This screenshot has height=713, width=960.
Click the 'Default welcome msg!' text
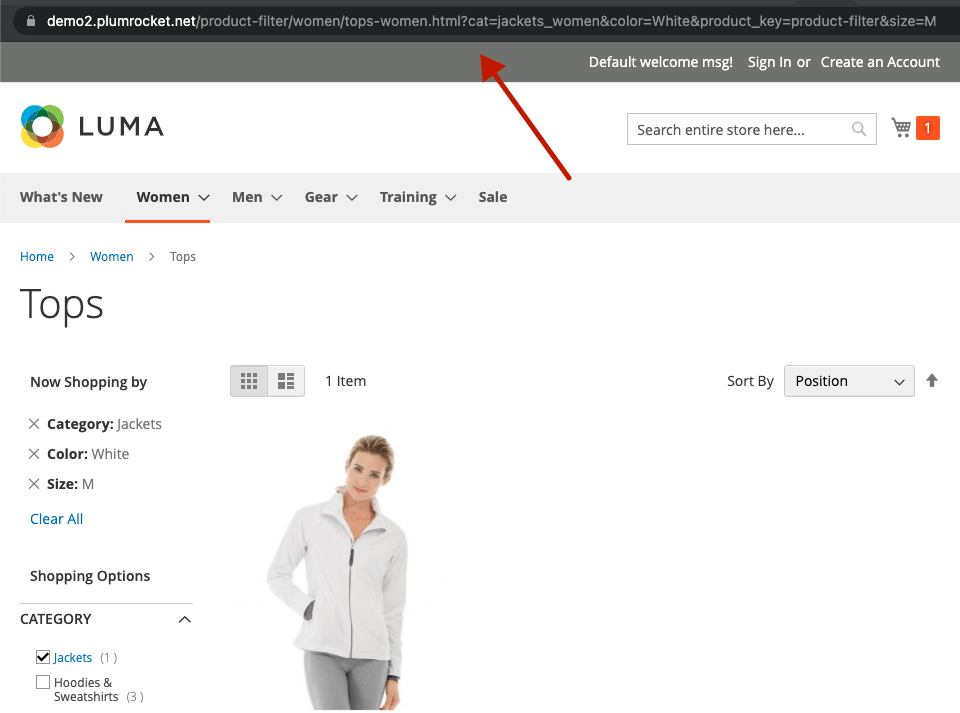coord(661,62)
